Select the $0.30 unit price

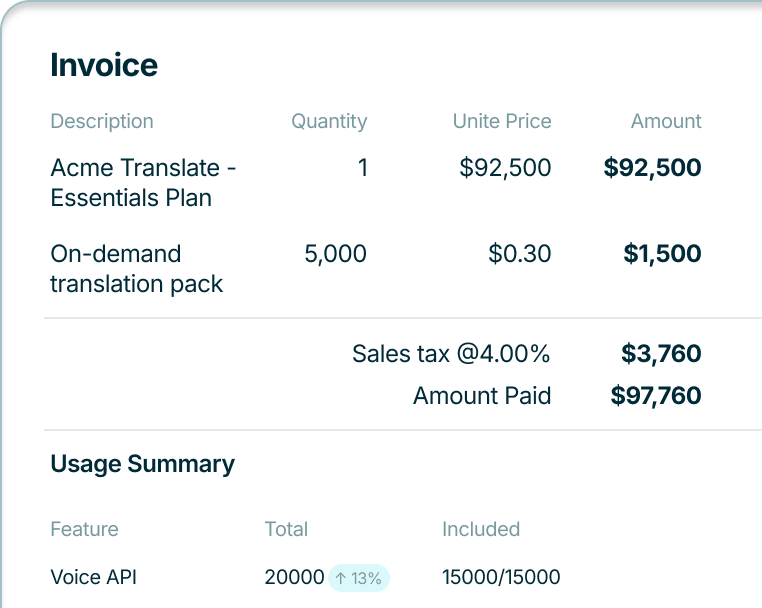tap(519, 254)
